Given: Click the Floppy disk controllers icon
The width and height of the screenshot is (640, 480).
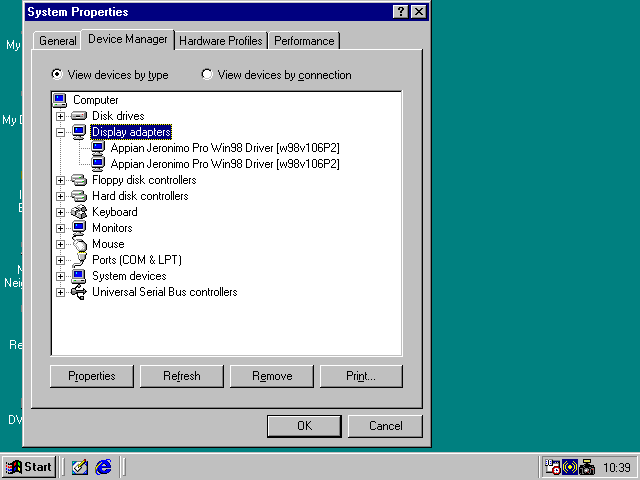Looking at the screenshot, I should pyautogui.click(x=79, y=180).
